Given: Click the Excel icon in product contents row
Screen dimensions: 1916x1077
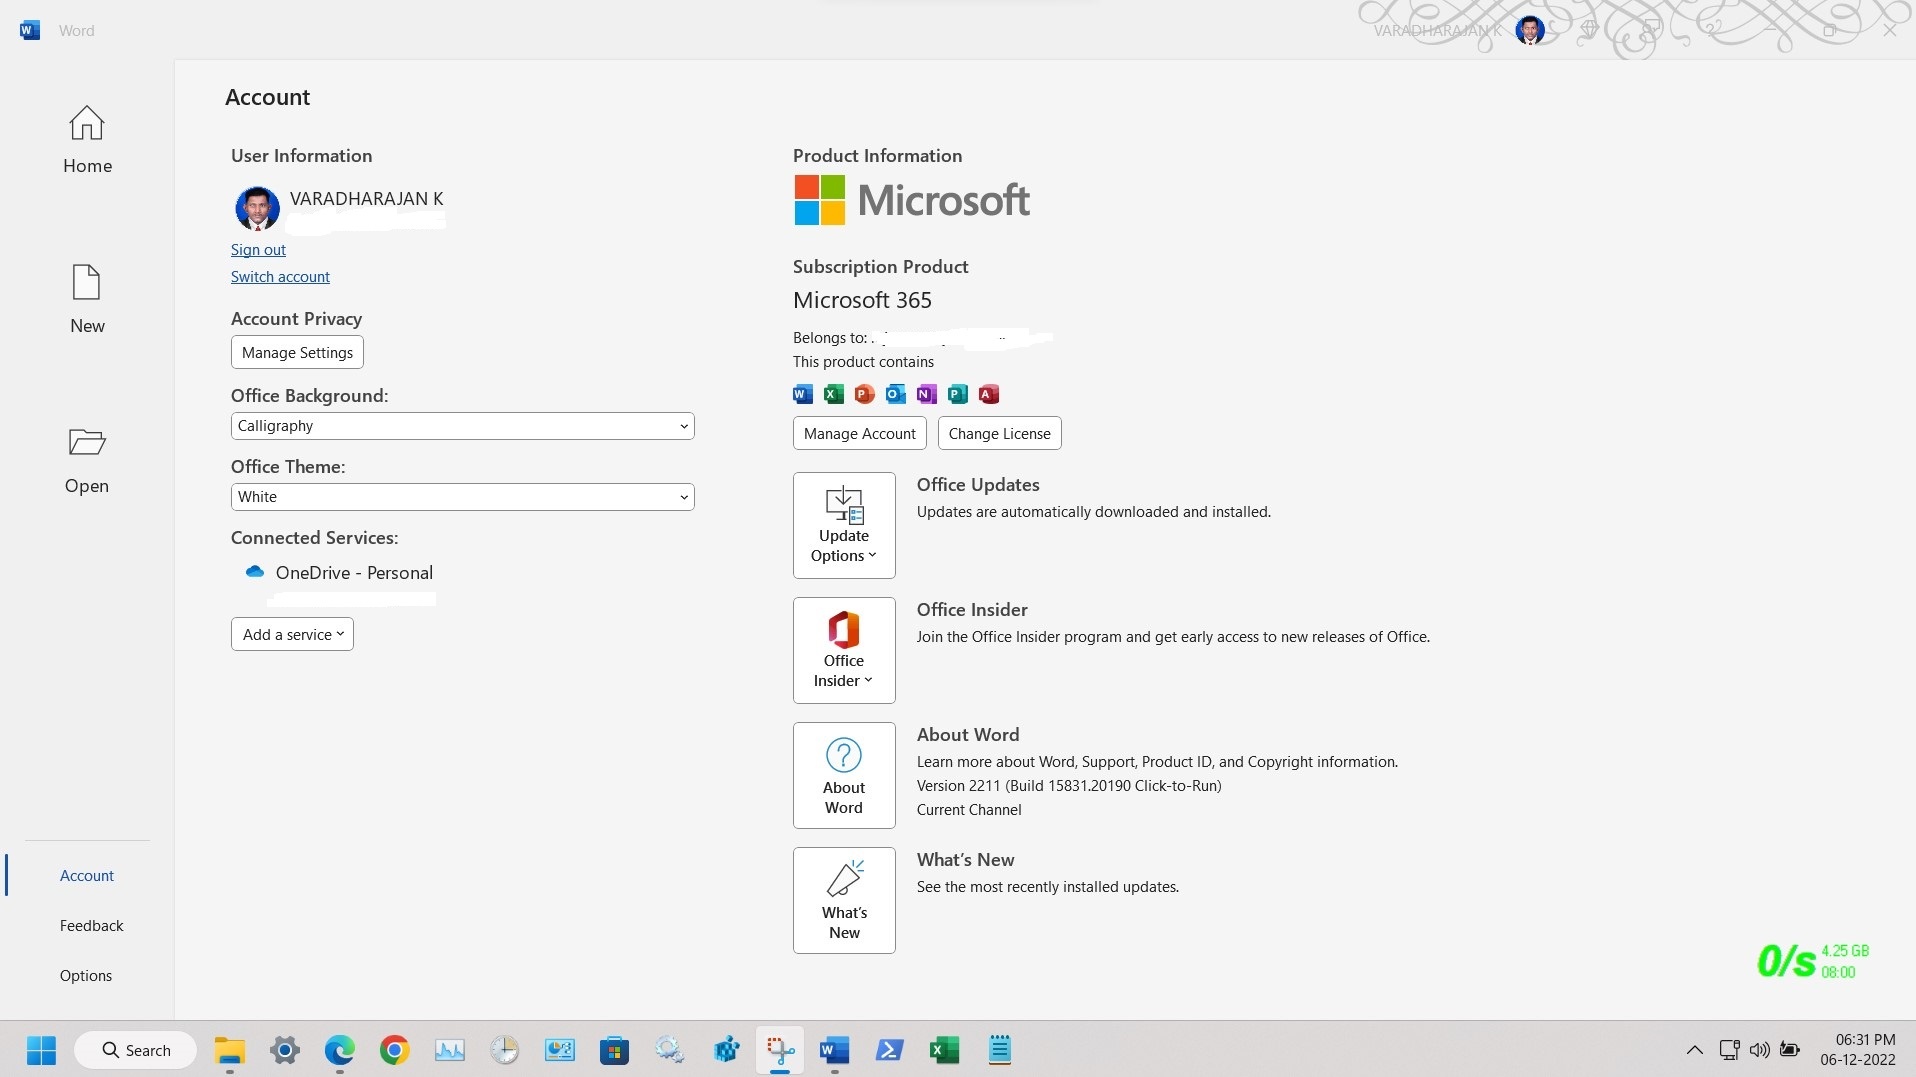Looking at the screenshot, I should 834,394.
